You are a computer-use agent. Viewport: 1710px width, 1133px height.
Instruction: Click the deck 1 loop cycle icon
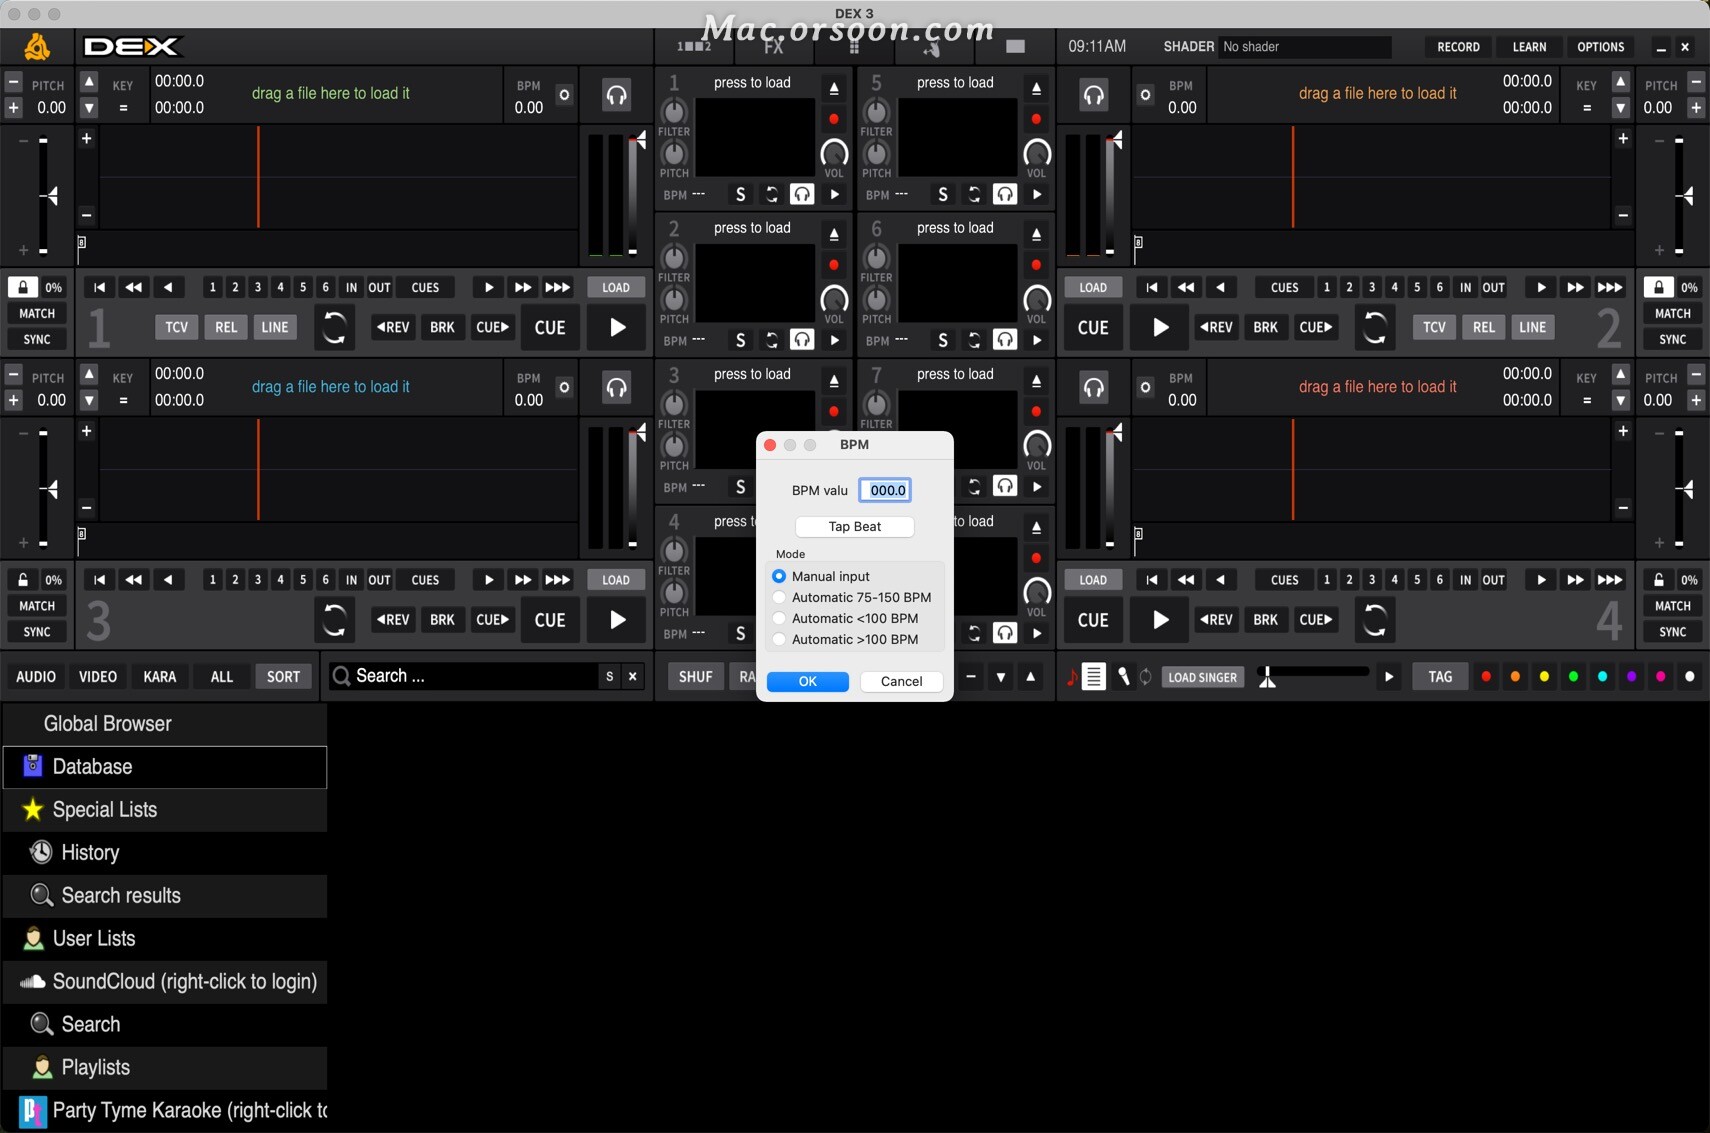point(334,327)
